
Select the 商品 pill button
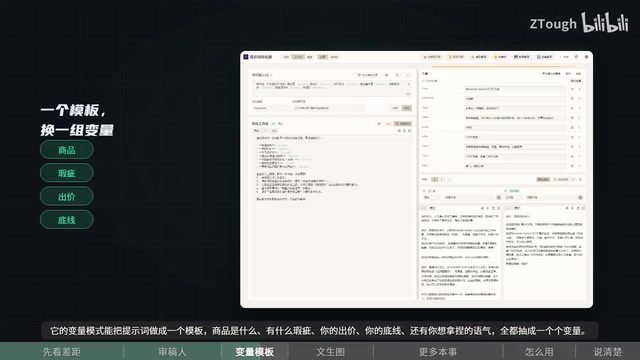pos(67,150)
